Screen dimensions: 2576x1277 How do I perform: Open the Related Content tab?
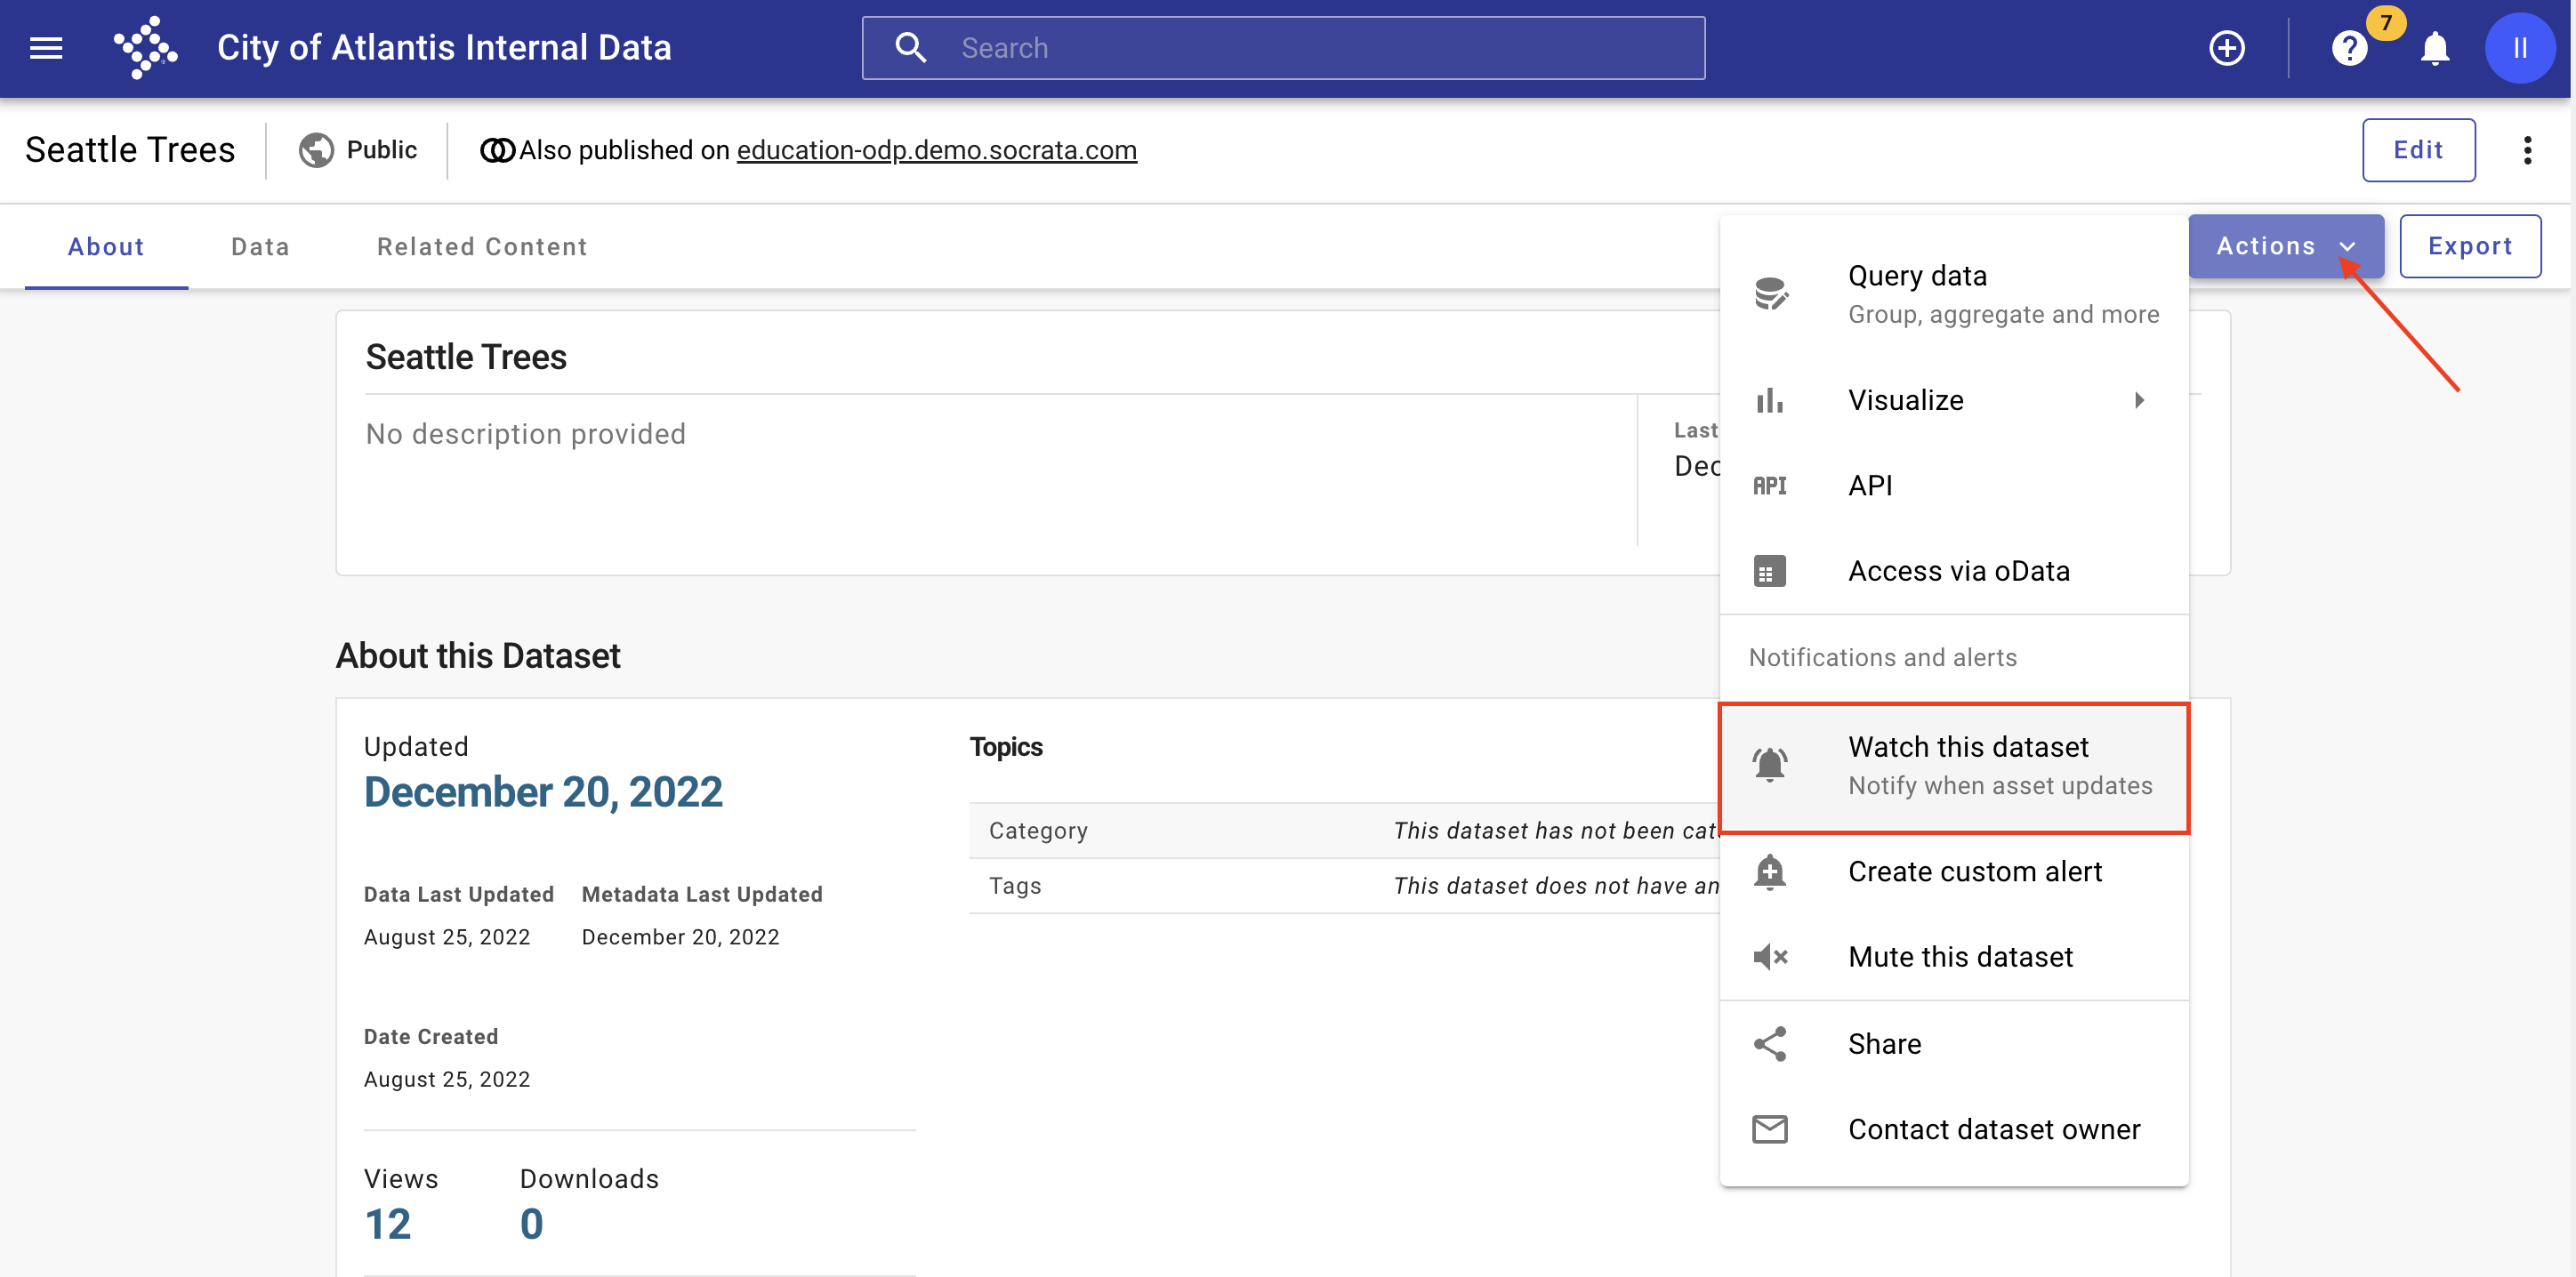click(482, 247)
